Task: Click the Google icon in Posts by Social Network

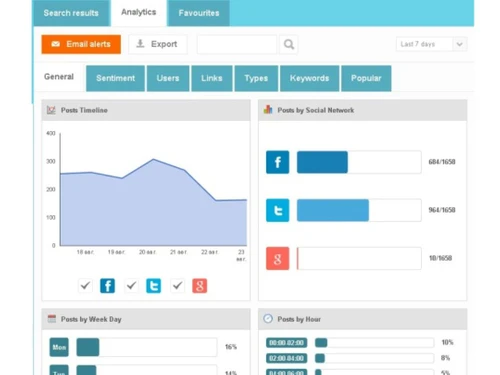Action: [277, 258]
